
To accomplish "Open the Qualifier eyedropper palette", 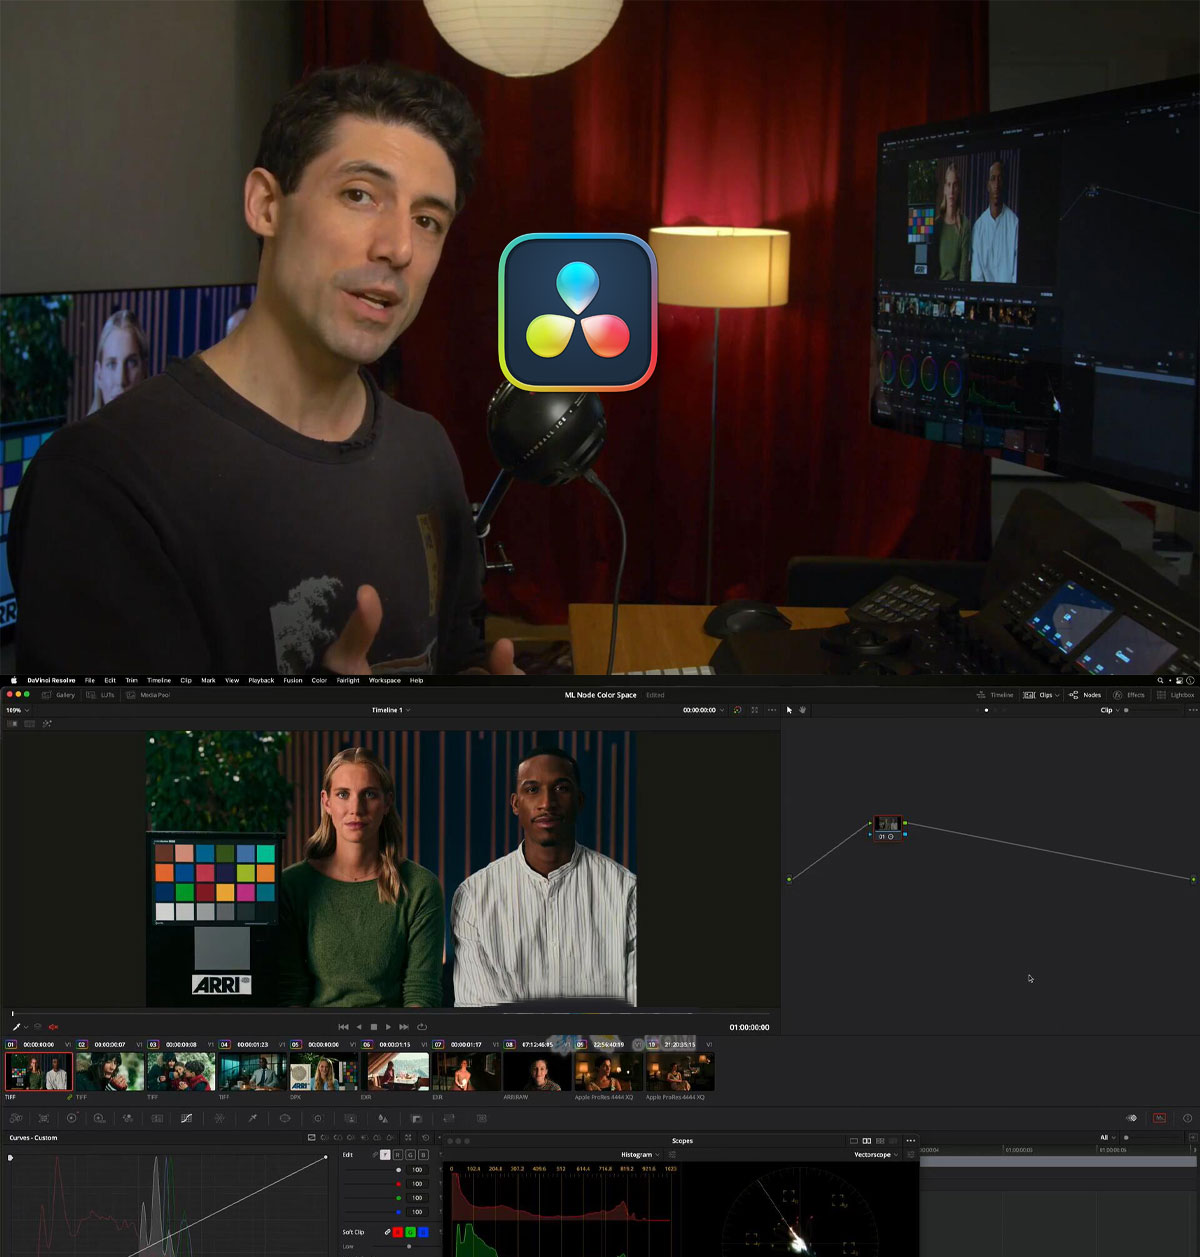I will [x=252, y=1118].
